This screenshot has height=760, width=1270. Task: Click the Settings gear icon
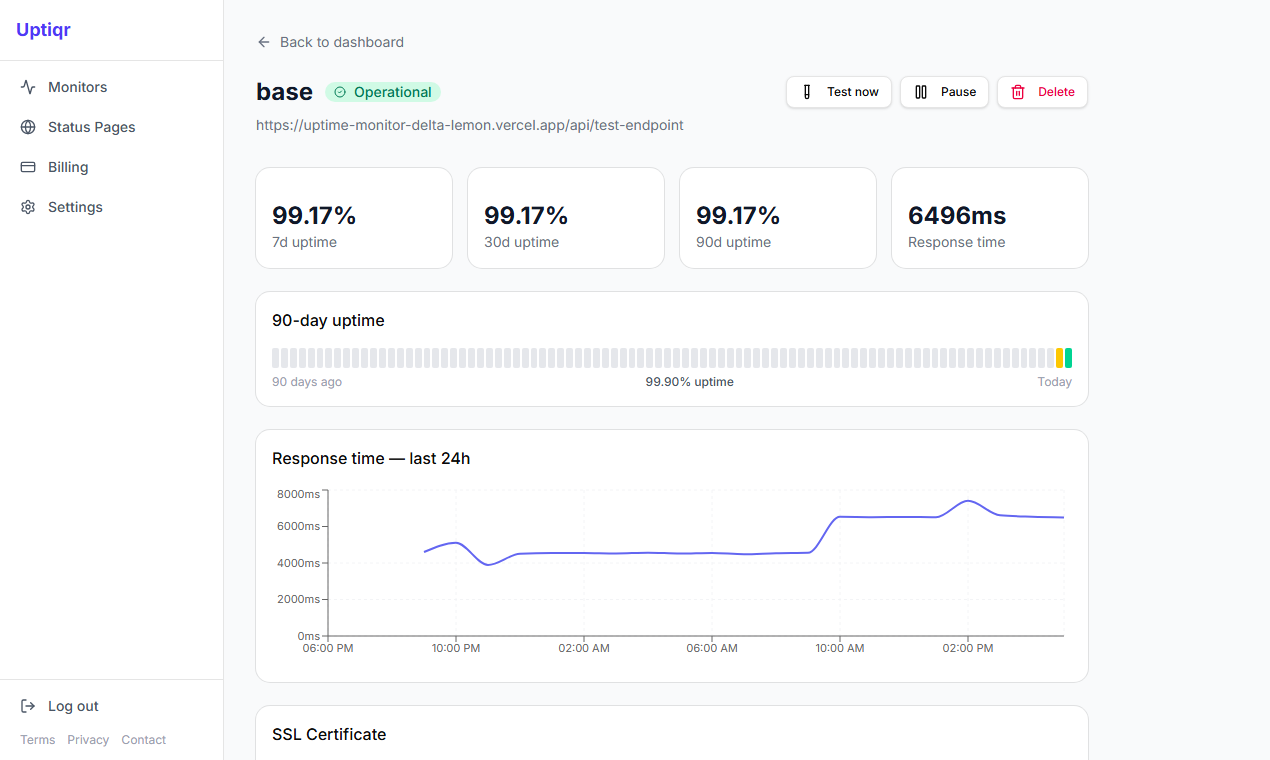pyautogui.click(x=28, y=207)
